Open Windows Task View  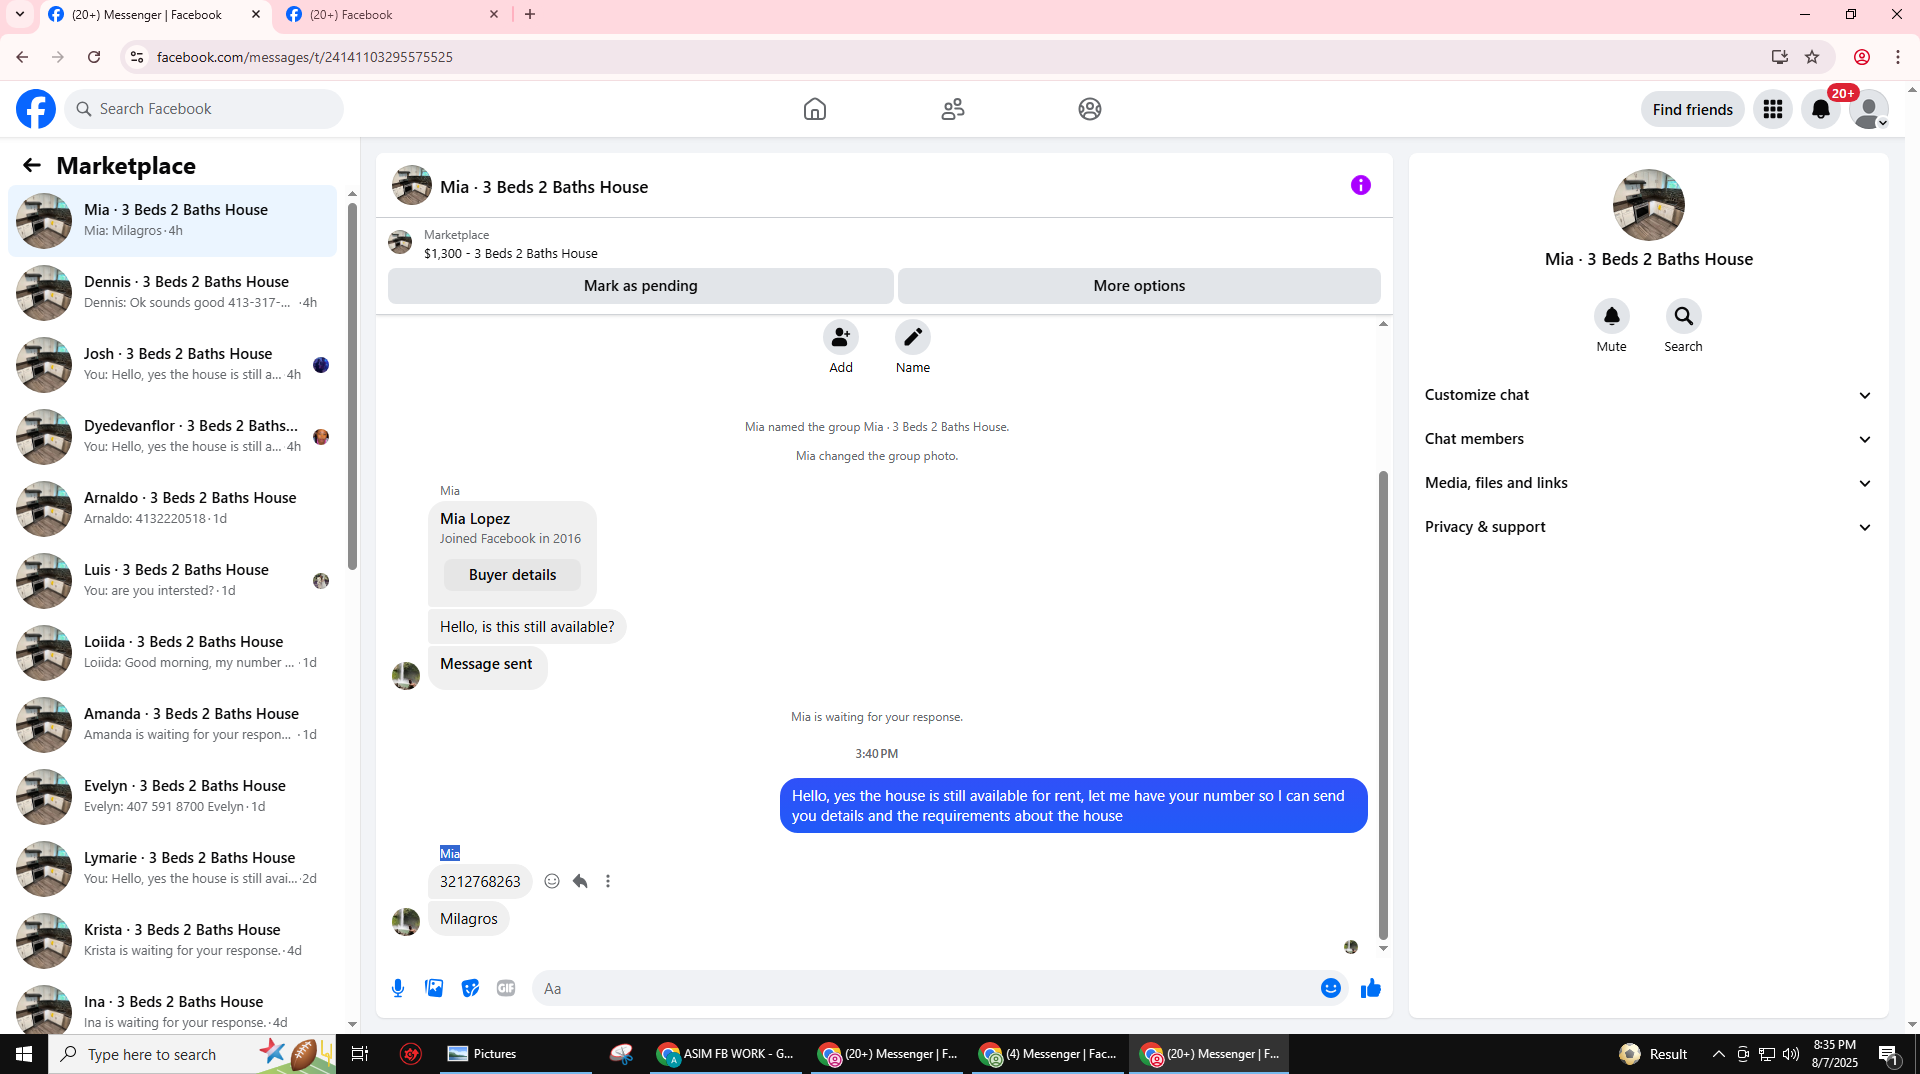360,1054
